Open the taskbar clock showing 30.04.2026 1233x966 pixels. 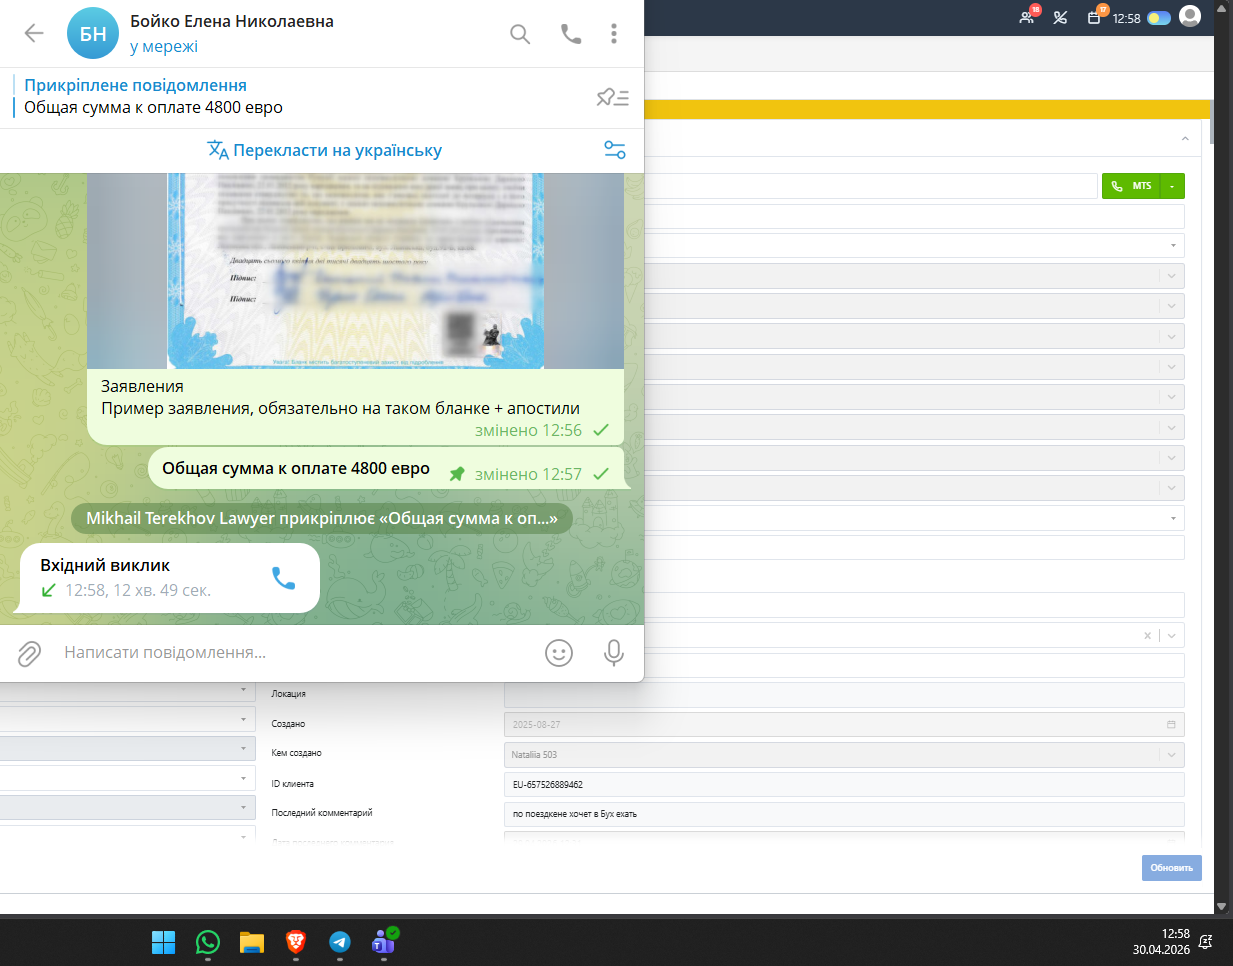pyautogui.click(x=1161, y=942)
